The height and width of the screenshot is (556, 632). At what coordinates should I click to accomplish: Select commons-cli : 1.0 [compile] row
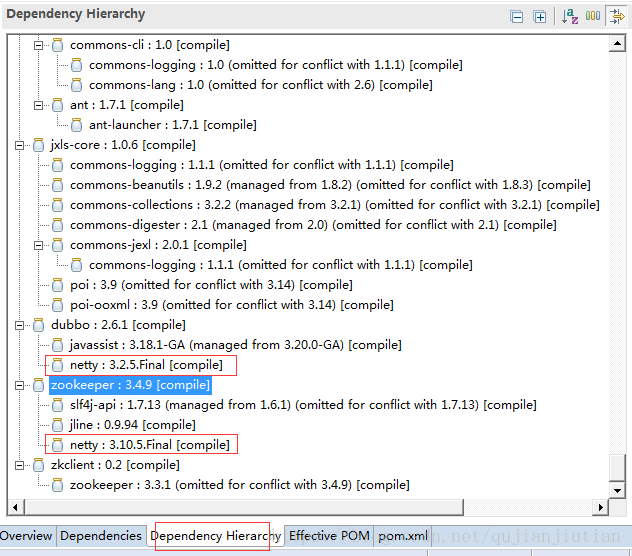point(150,45)
